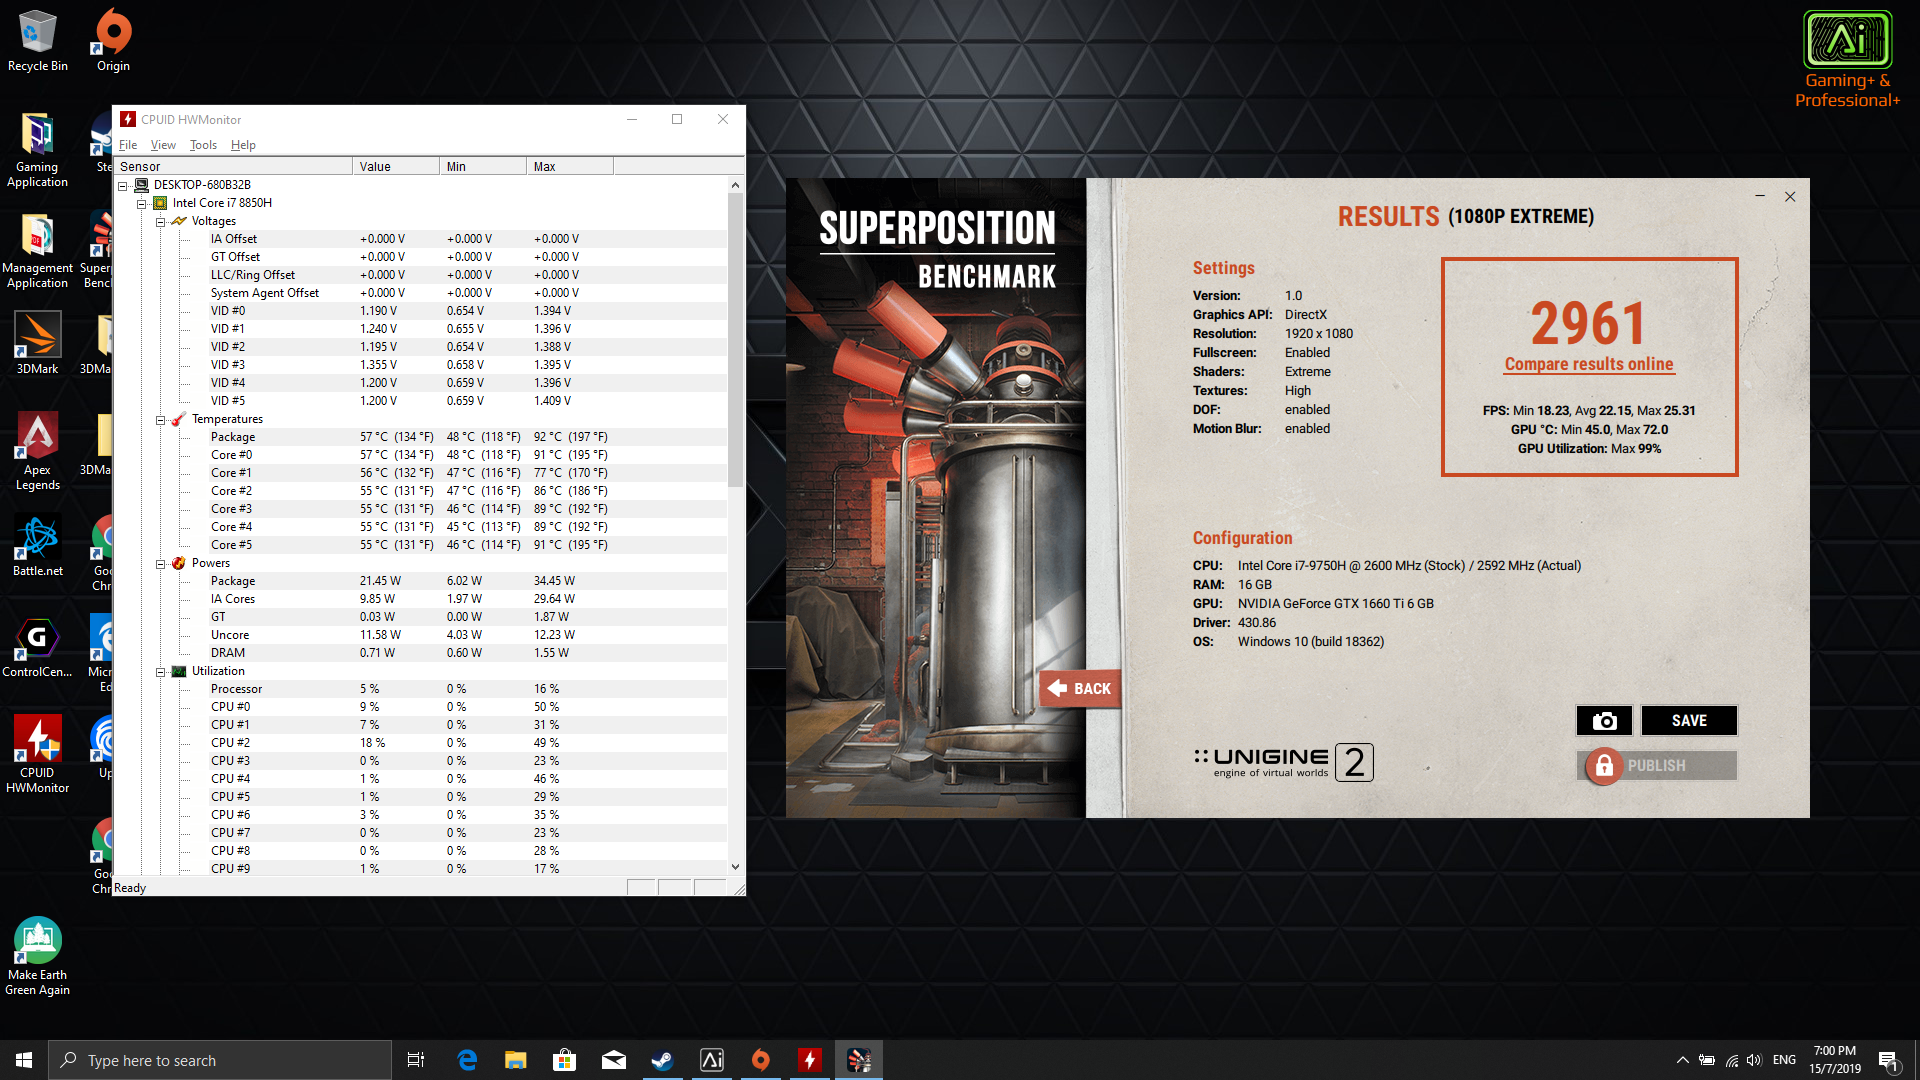Screen dimensions: 1920x1080
Task: Click the HWMonitor scrollbar down arrow
Action: coord(735,867)
